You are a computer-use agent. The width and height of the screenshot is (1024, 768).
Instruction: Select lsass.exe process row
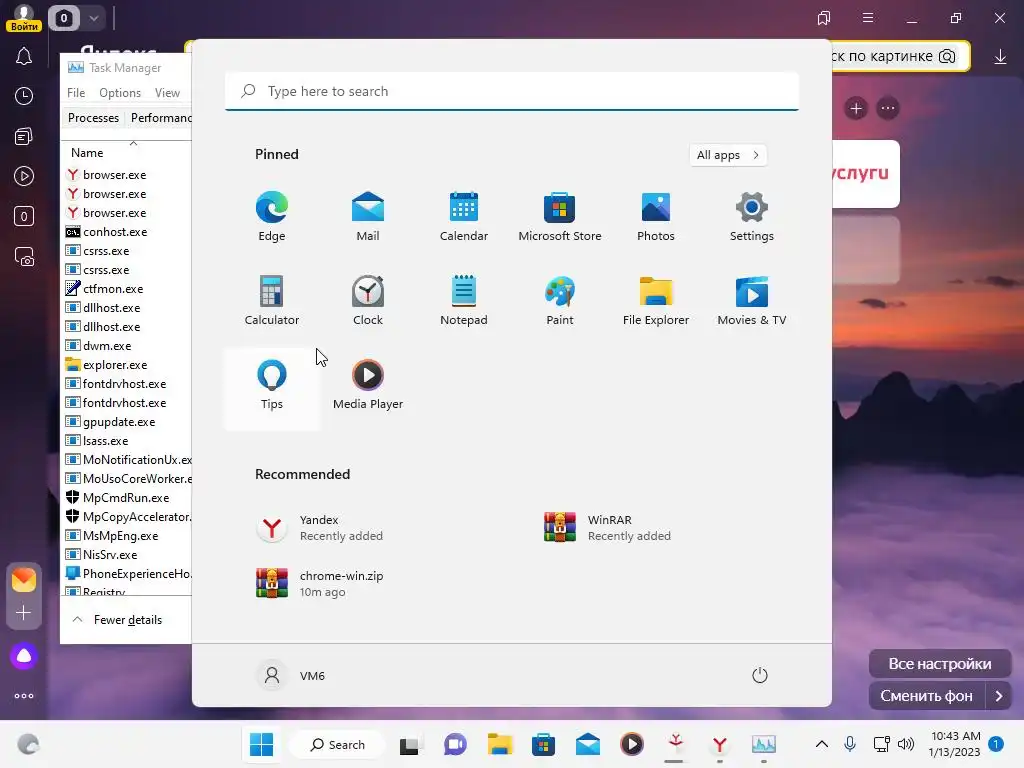(x=127, y=441)
